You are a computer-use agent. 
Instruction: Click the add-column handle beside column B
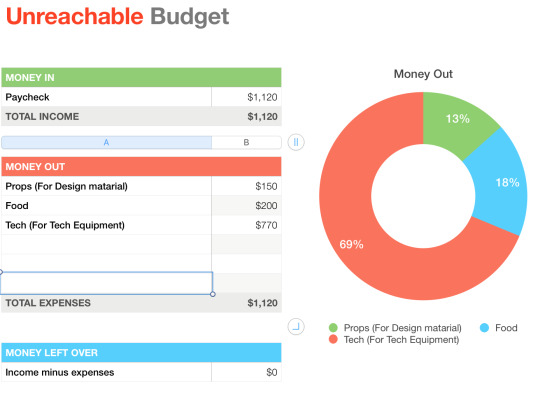[296, 142]
